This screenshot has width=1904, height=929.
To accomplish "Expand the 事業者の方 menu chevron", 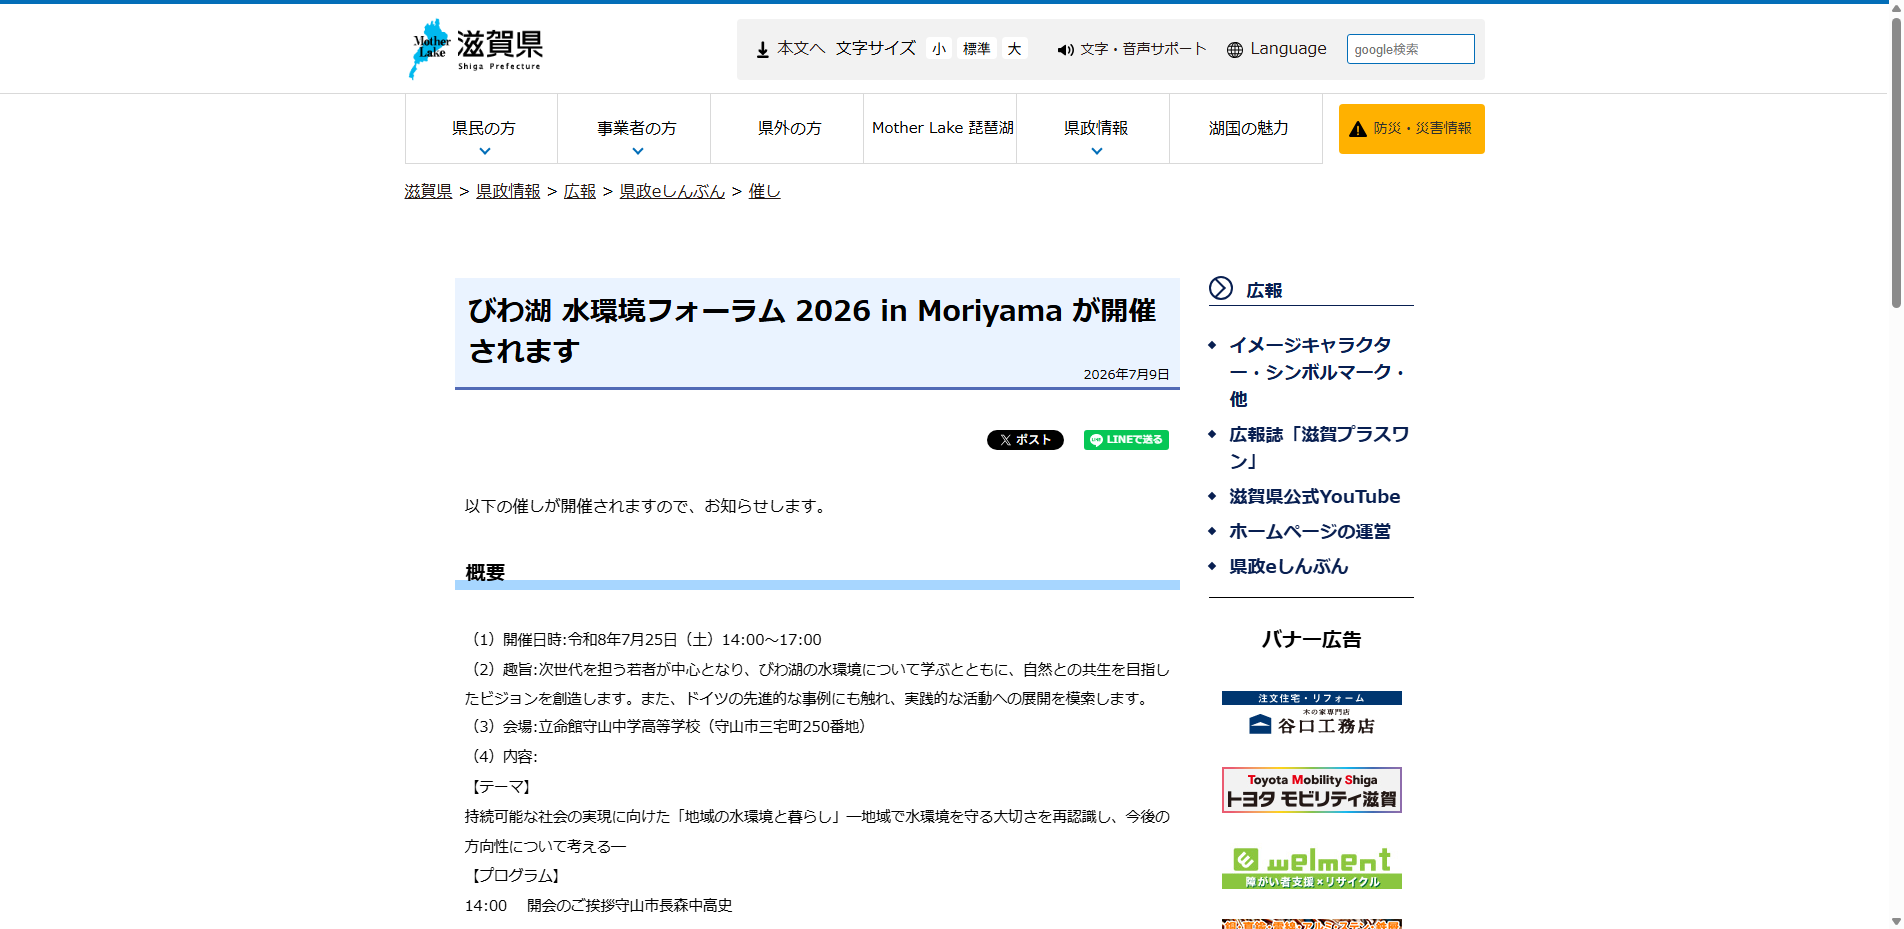I will click(638, 151).
